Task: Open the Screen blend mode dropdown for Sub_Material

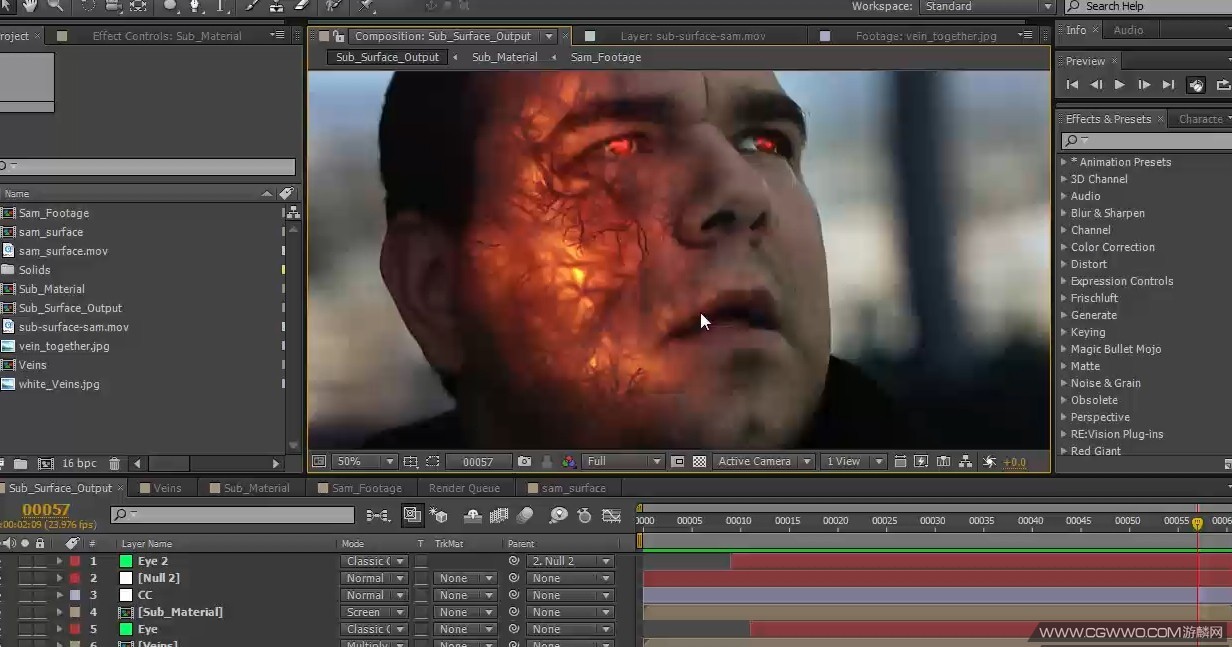Action: click(x=373, y=612)
